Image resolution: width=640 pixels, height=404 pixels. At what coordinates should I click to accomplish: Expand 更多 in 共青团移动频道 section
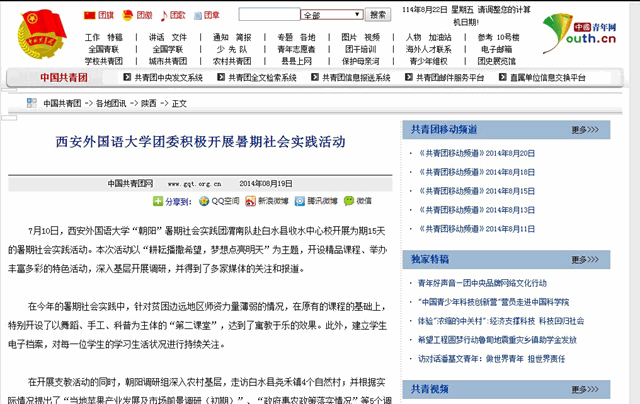click(585, 130)
